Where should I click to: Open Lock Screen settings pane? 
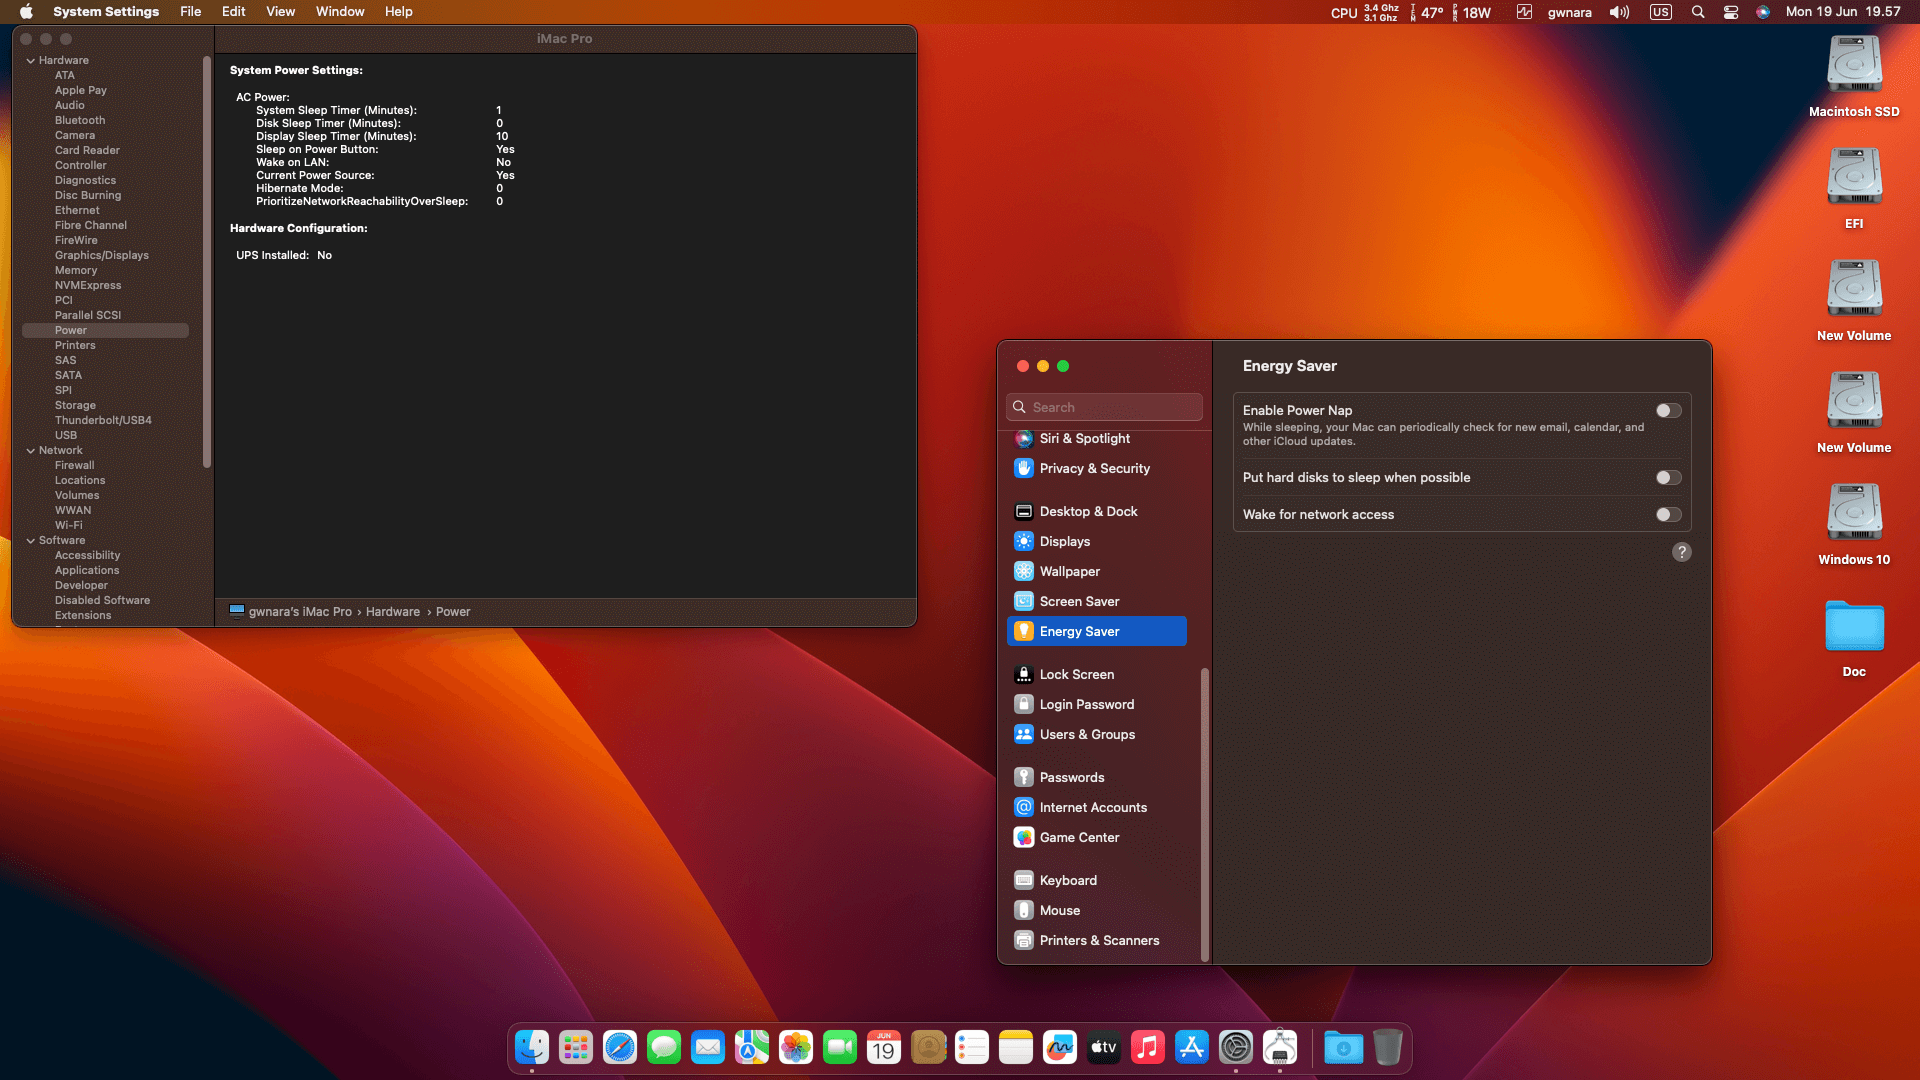(1076, 674)
